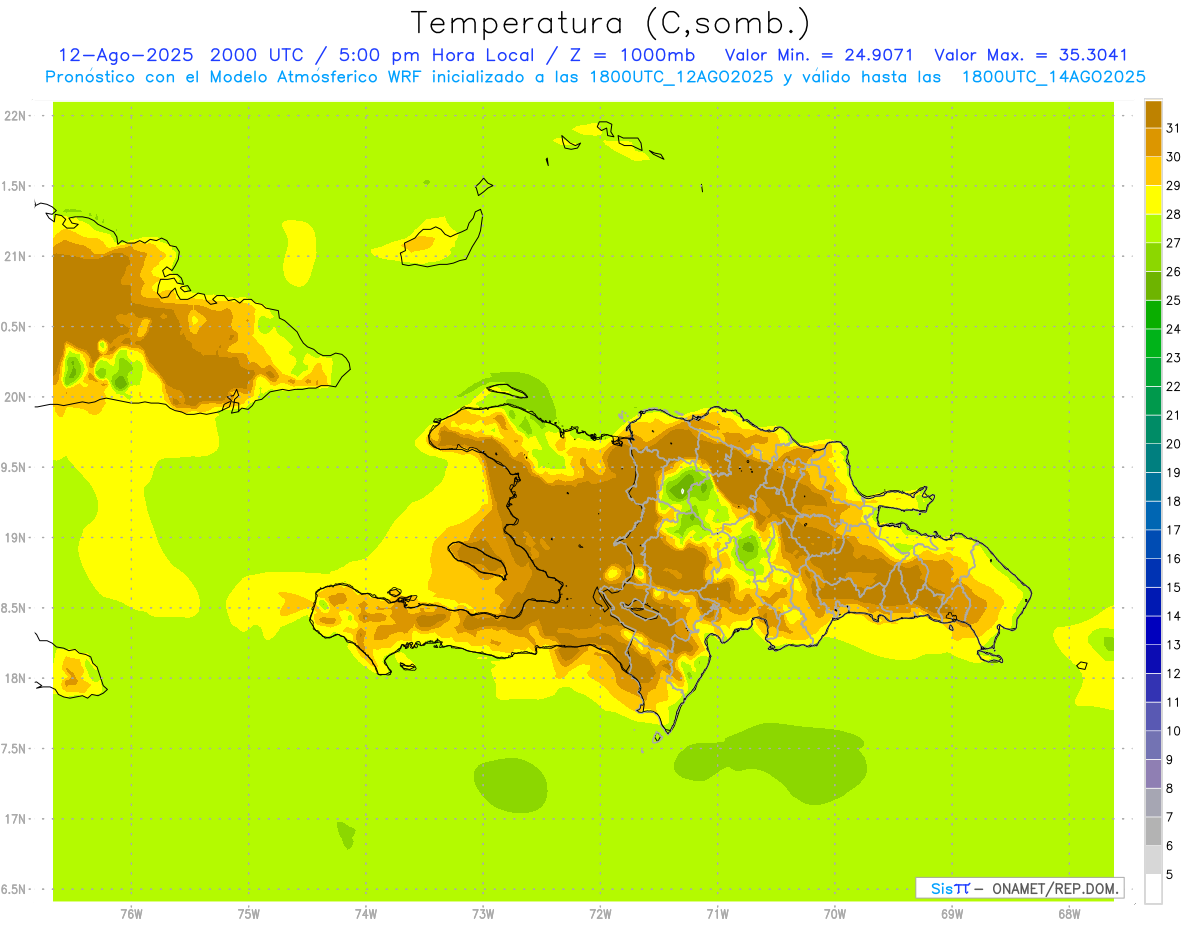Click the colorbar value label '14'
Viewport: 1200px width, 927px height.
1174,616
